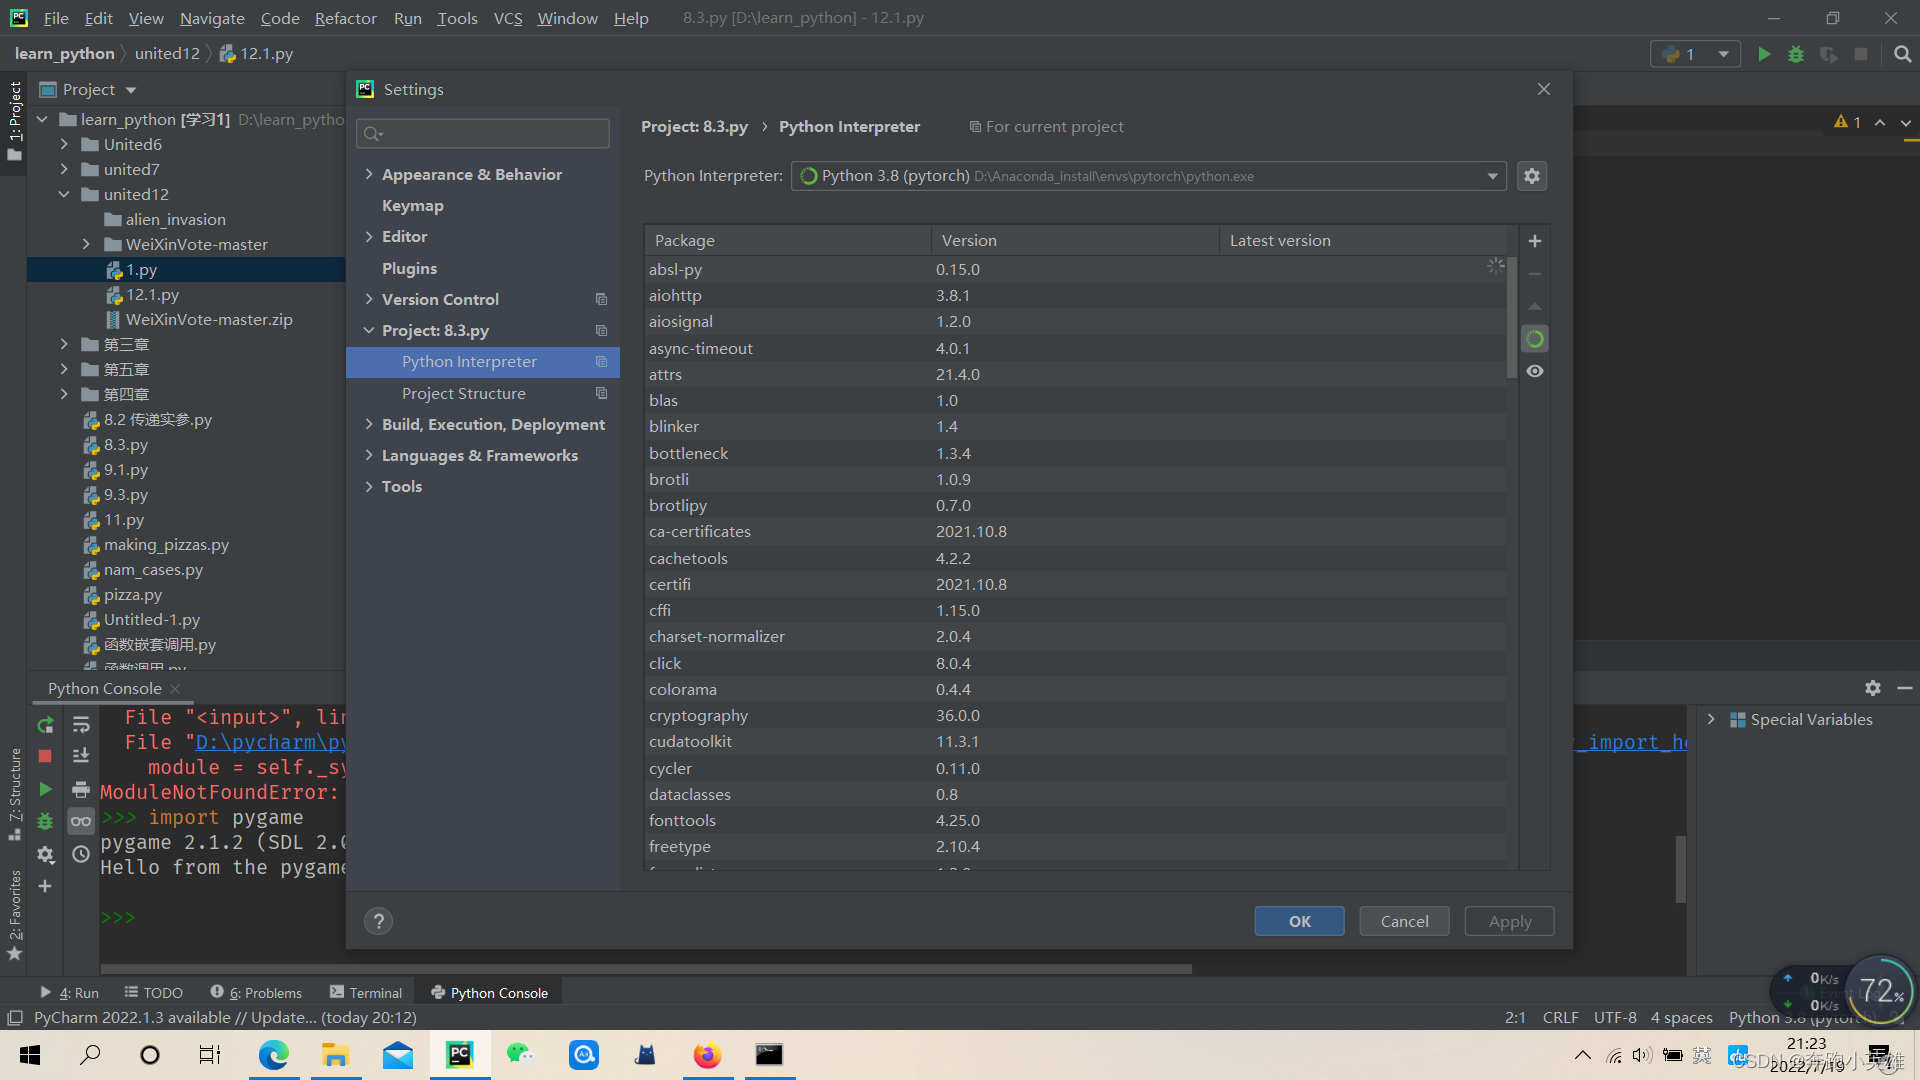1920x1080 pixels.
Task: Click the Run green play icon in toolbar
Action: 1764,54
